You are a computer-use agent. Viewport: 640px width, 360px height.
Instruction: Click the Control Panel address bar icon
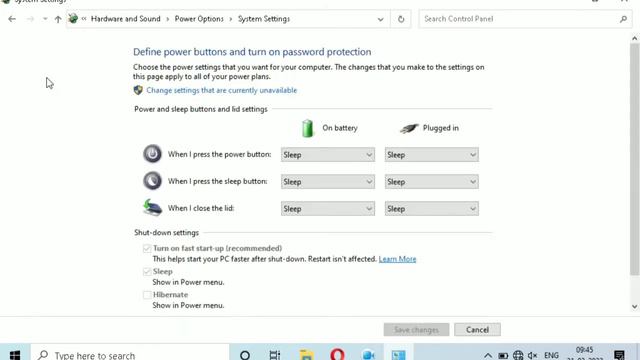(73, 18)
